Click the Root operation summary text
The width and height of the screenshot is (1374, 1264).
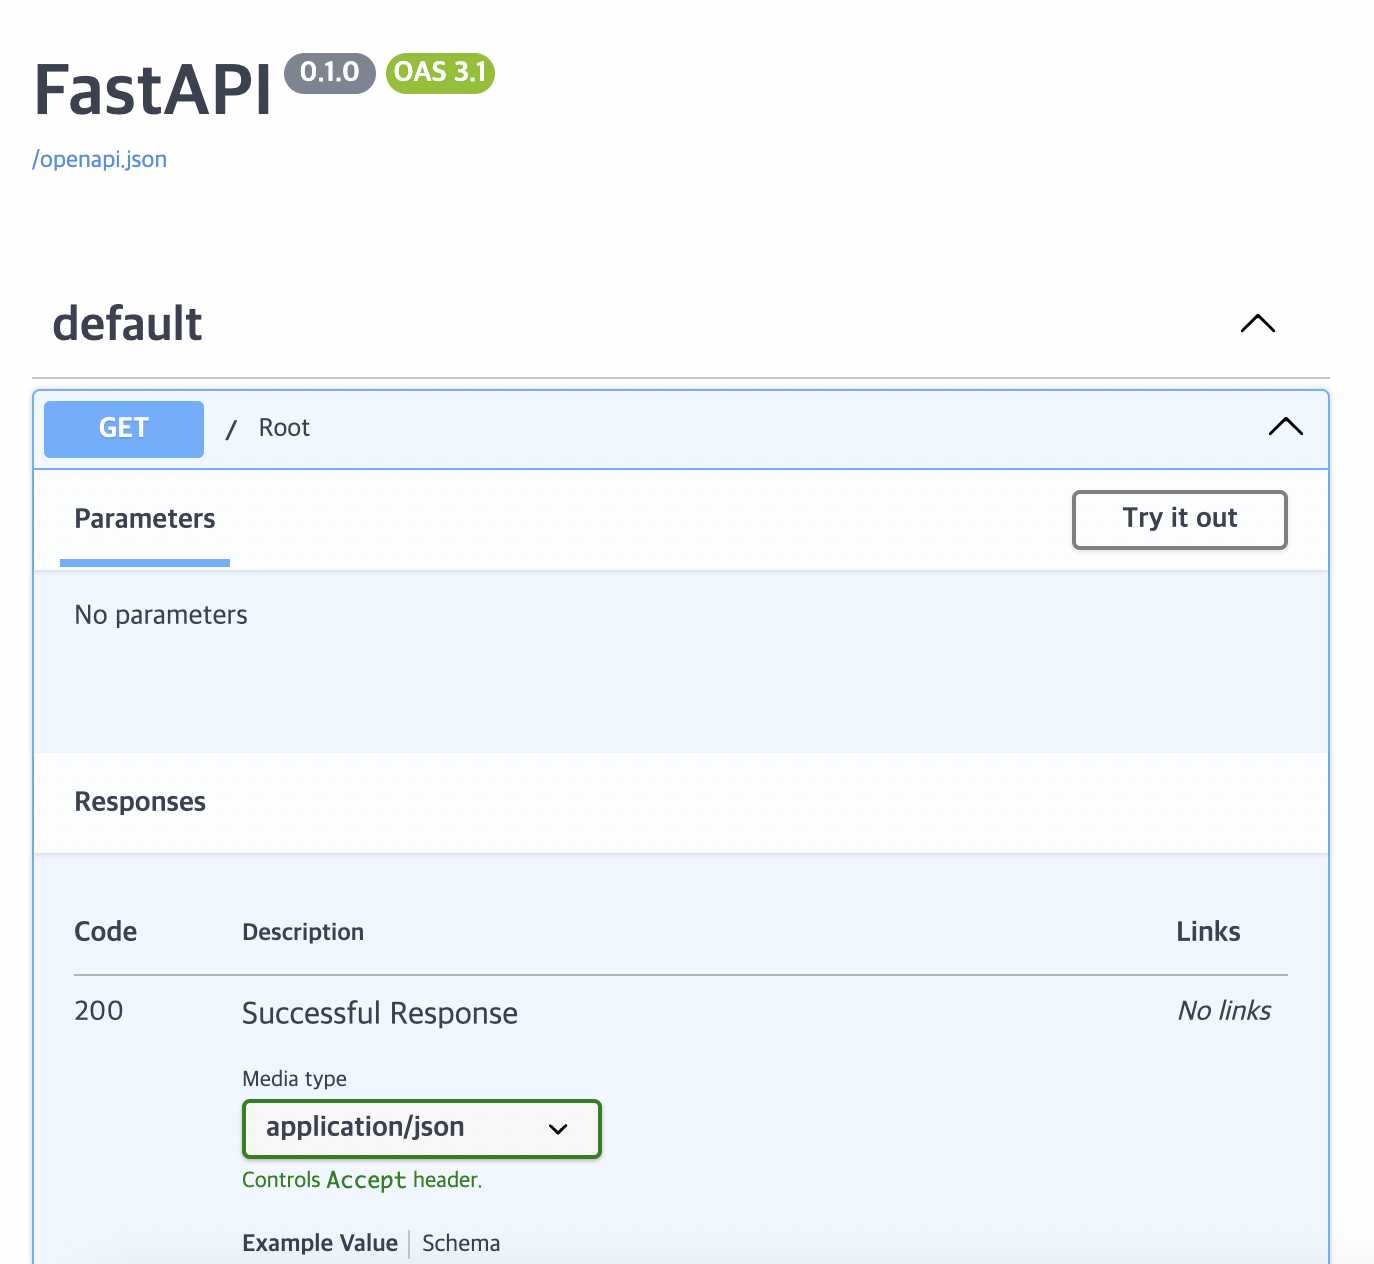pos(284,428)
